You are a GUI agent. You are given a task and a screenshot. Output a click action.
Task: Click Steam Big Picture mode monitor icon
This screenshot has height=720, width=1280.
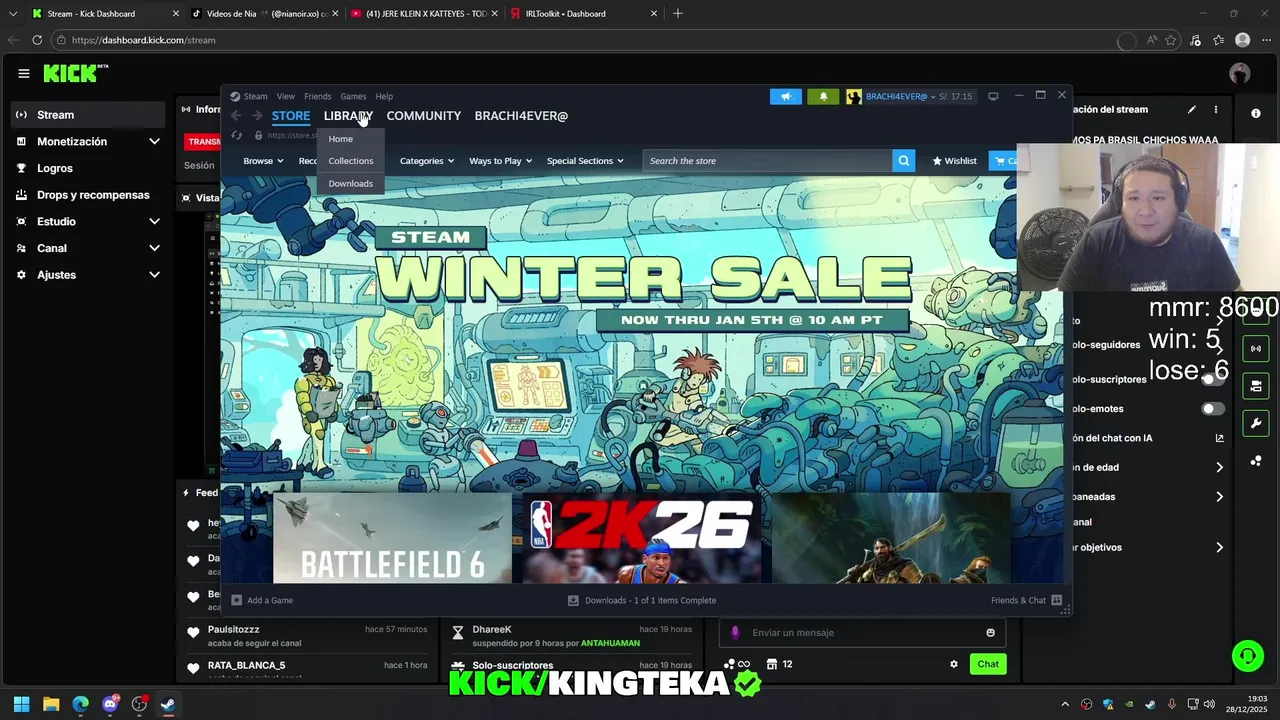click(993, 97)
